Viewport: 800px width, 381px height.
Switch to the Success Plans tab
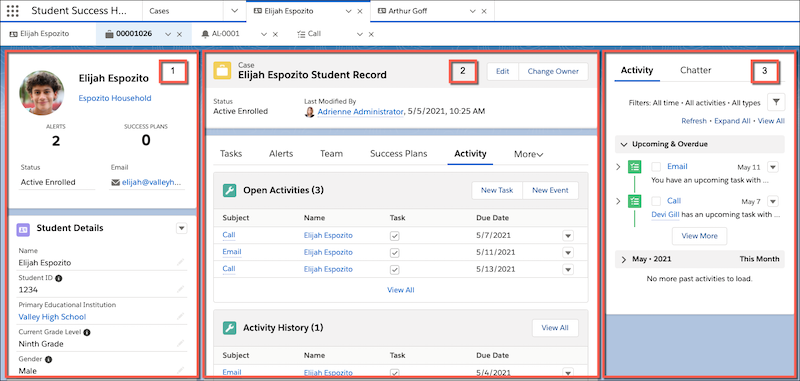[398, 154]
